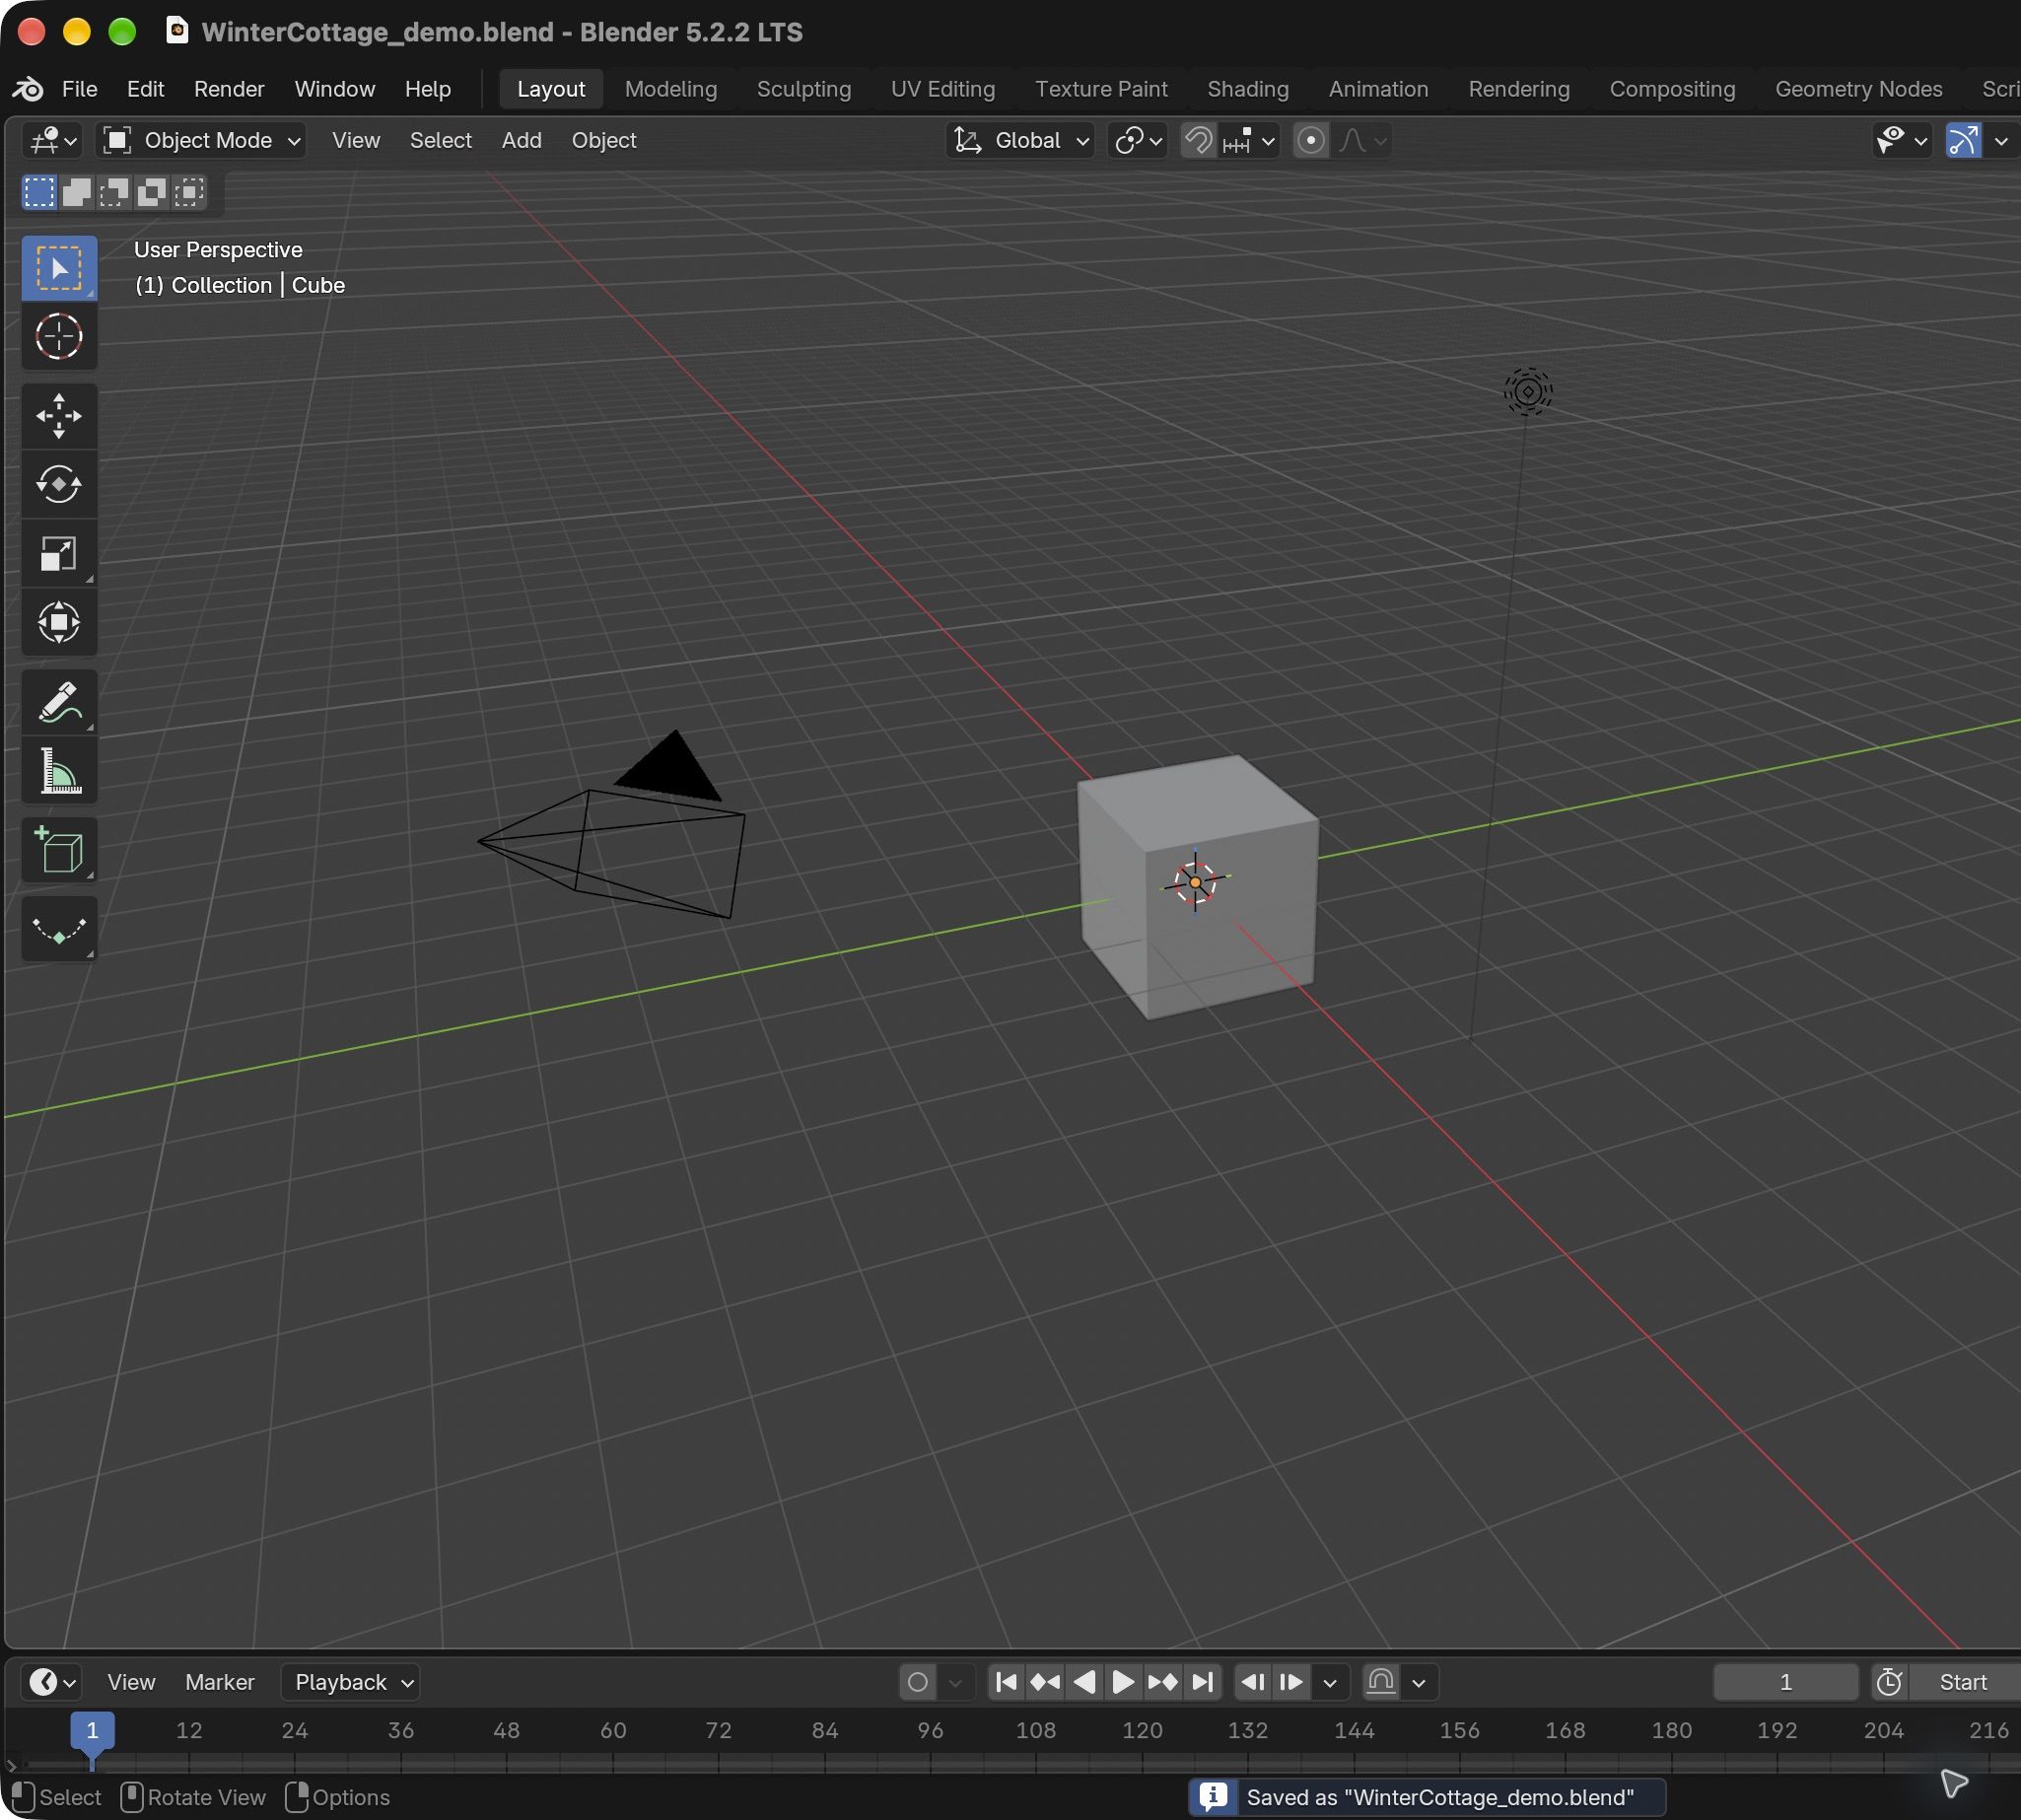Set selection mode to Subtract
Viewport: 2021px width, 1820px height.
pyautogui.click(x=114, y=192)
